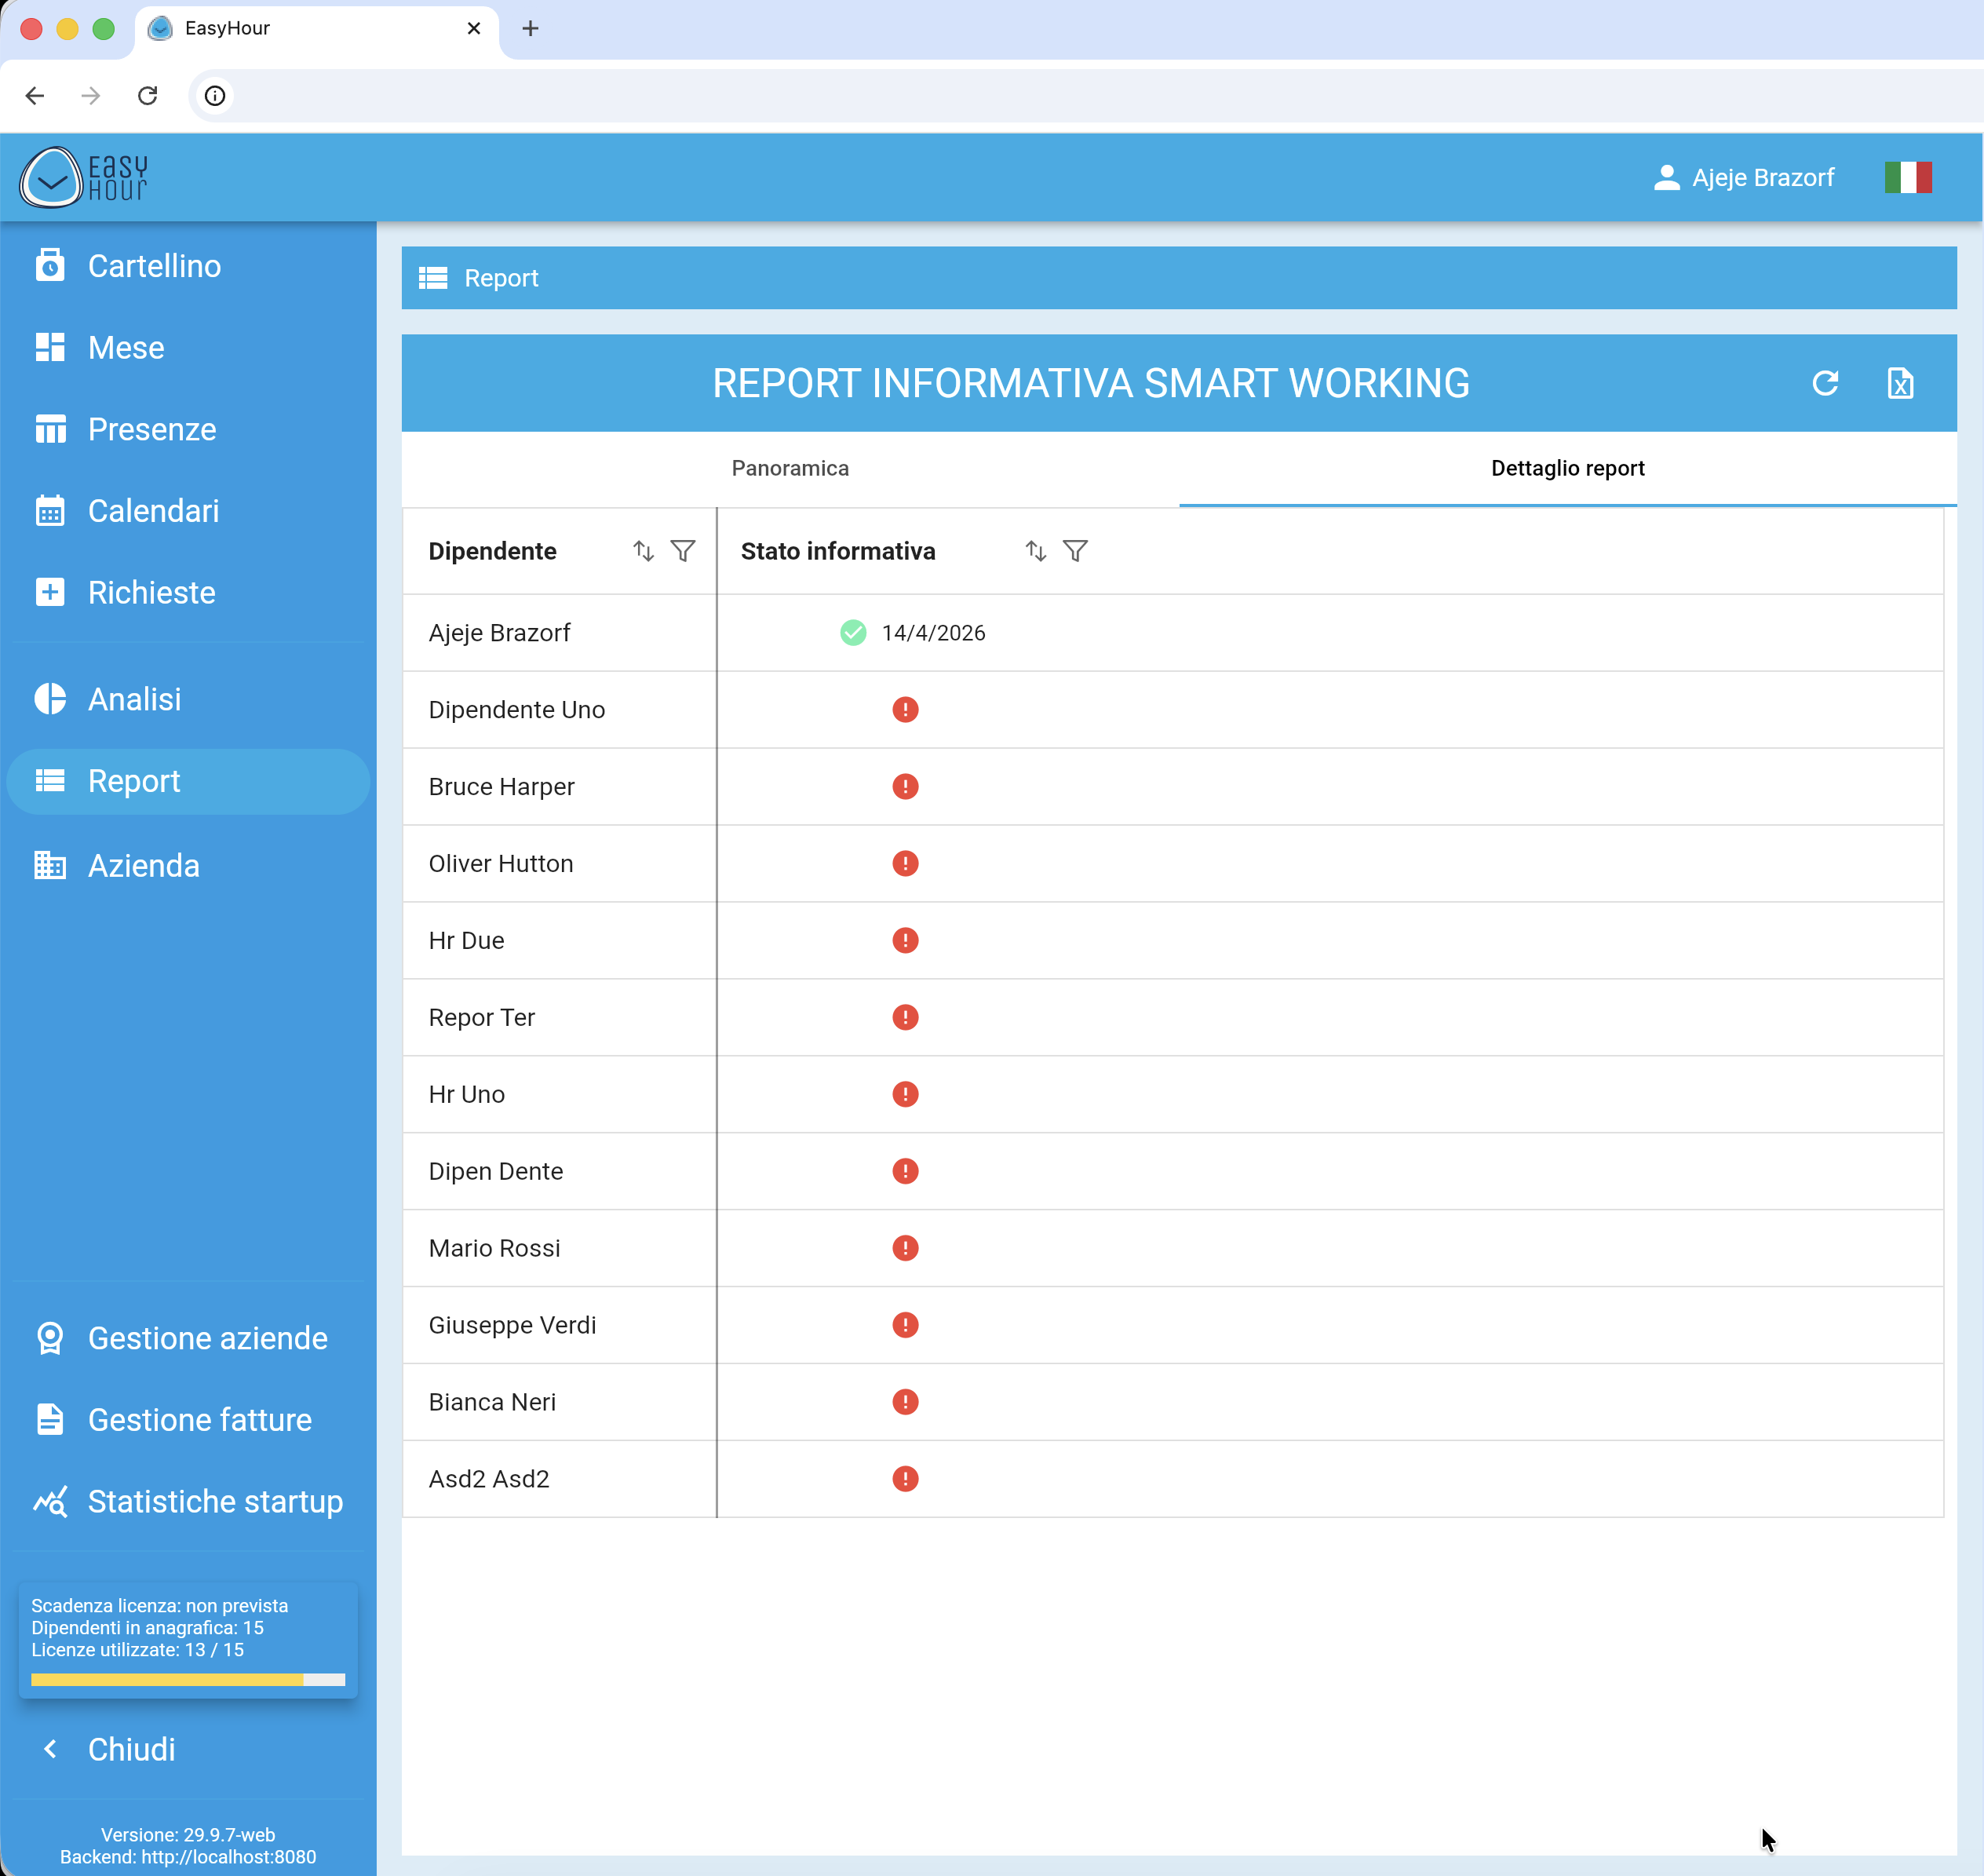Sort the Dipendente column

point(643,551)
